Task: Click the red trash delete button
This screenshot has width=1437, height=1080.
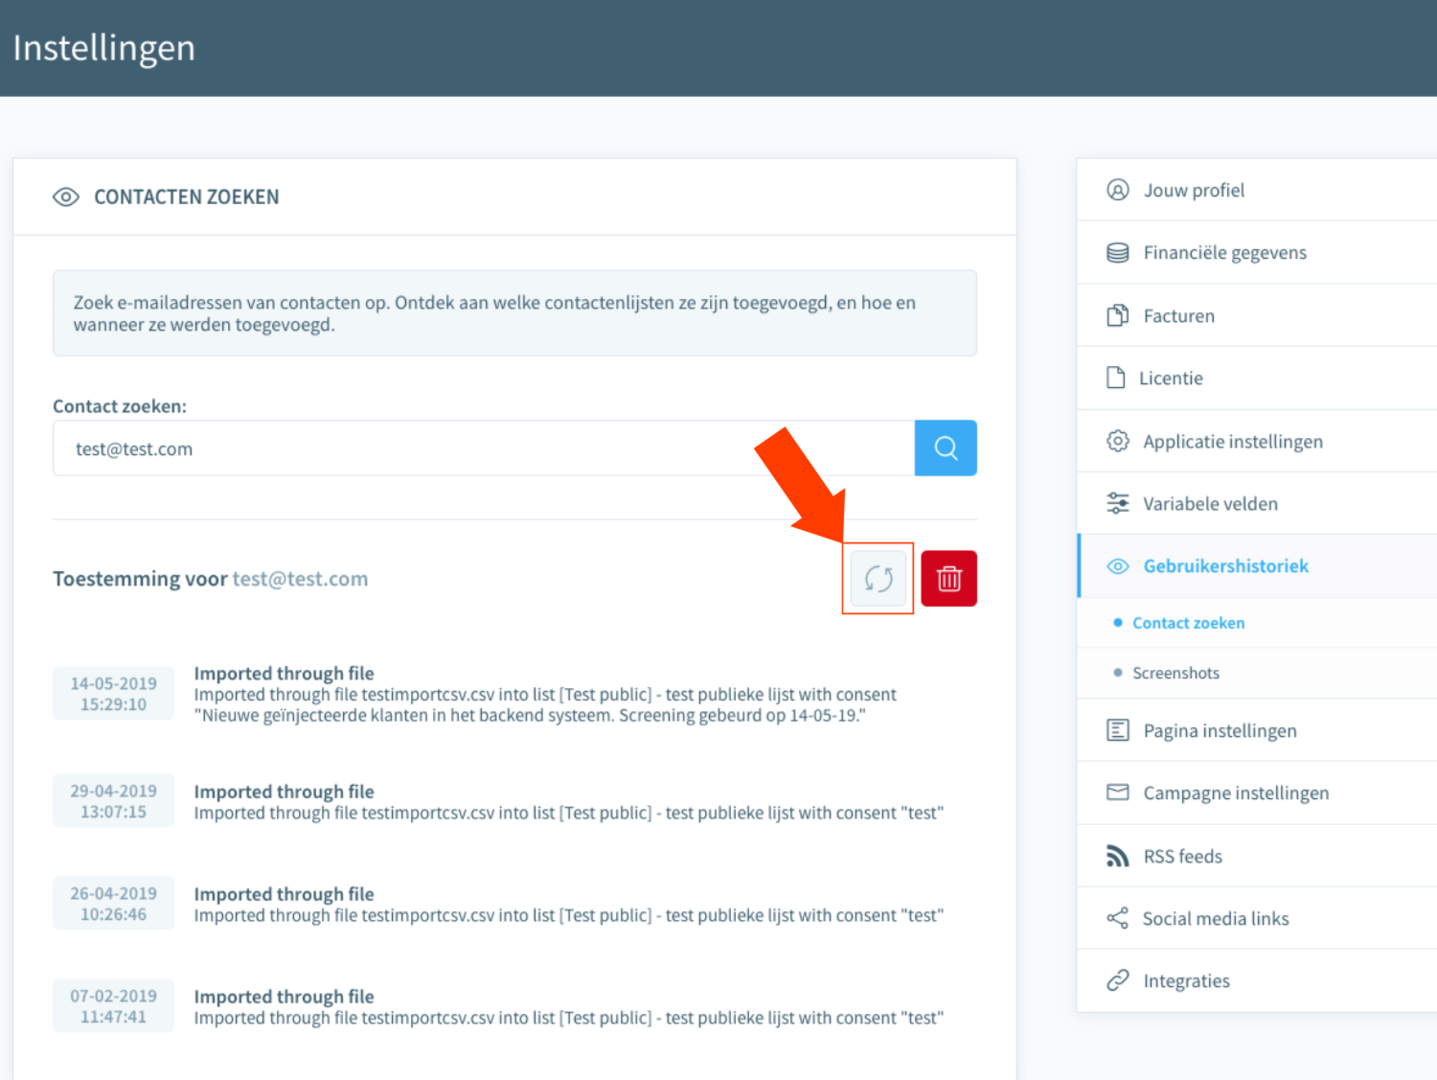Action: [x=948, y=579]
